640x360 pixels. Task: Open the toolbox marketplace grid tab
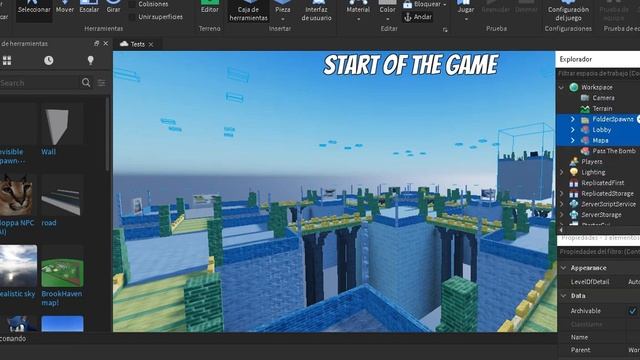[7, 61]
